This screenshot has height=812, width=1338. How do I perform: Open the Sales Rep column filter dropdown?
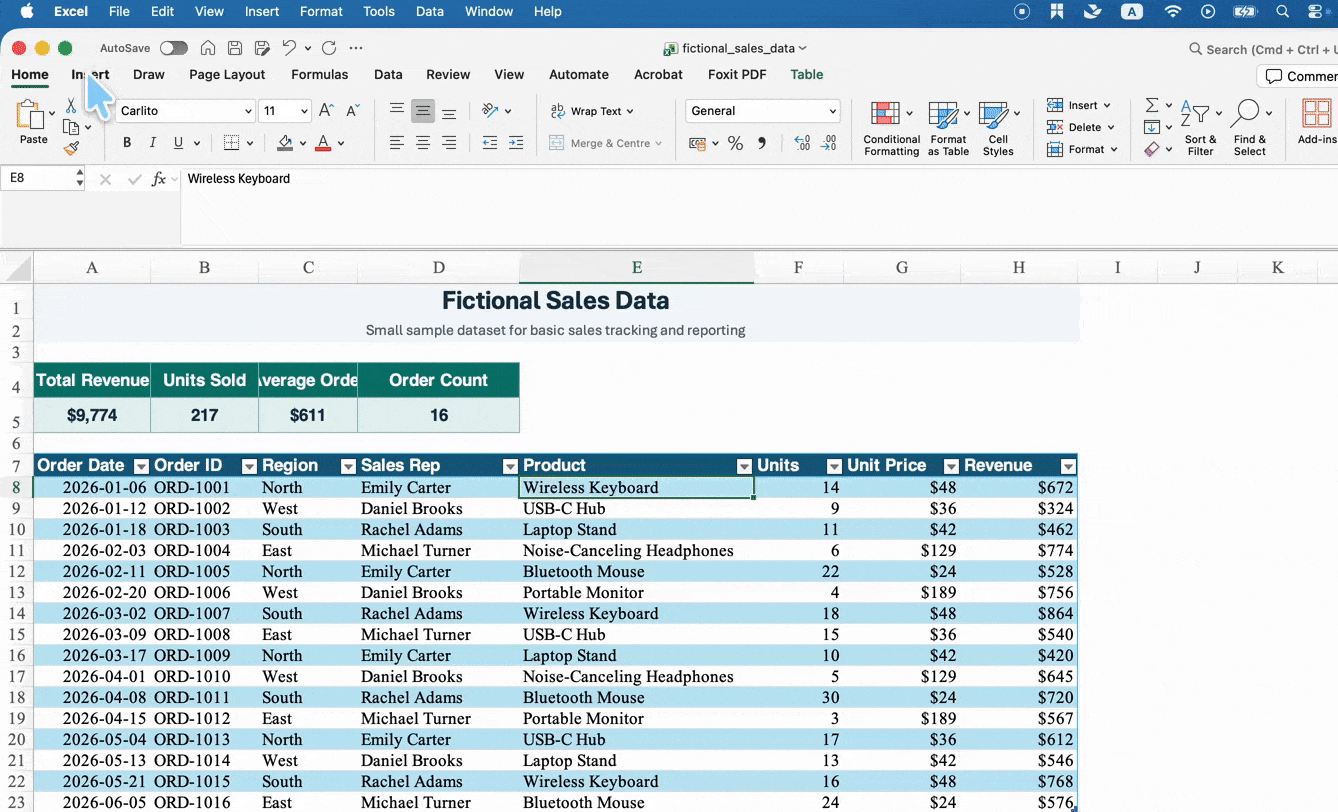tap(510, 466)
